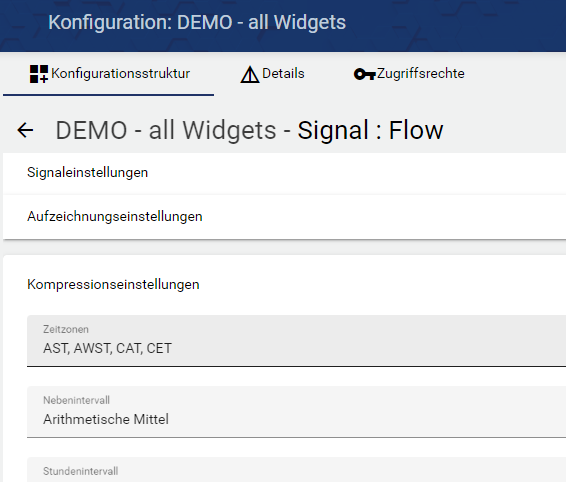Click the DEMO - all Widgets breadcrumb link

tap(166, 130)
